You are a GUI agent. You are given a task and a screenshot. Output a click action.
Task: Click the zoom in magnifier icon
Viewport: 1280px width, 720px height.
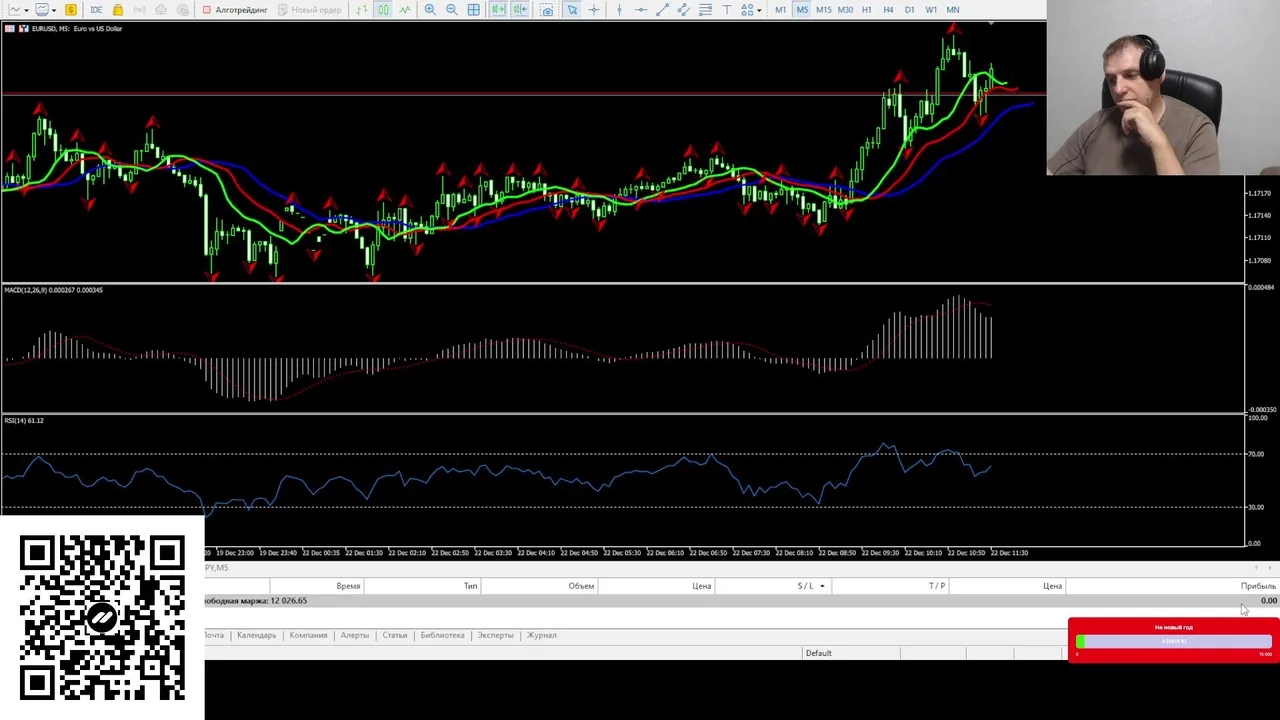point(430,9)
